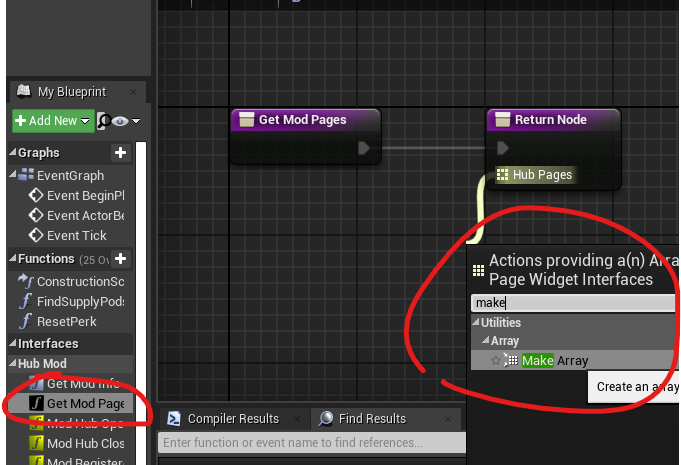
Task: Click the Mod Hub Closed yellow icon
Action: coord(36,443)
